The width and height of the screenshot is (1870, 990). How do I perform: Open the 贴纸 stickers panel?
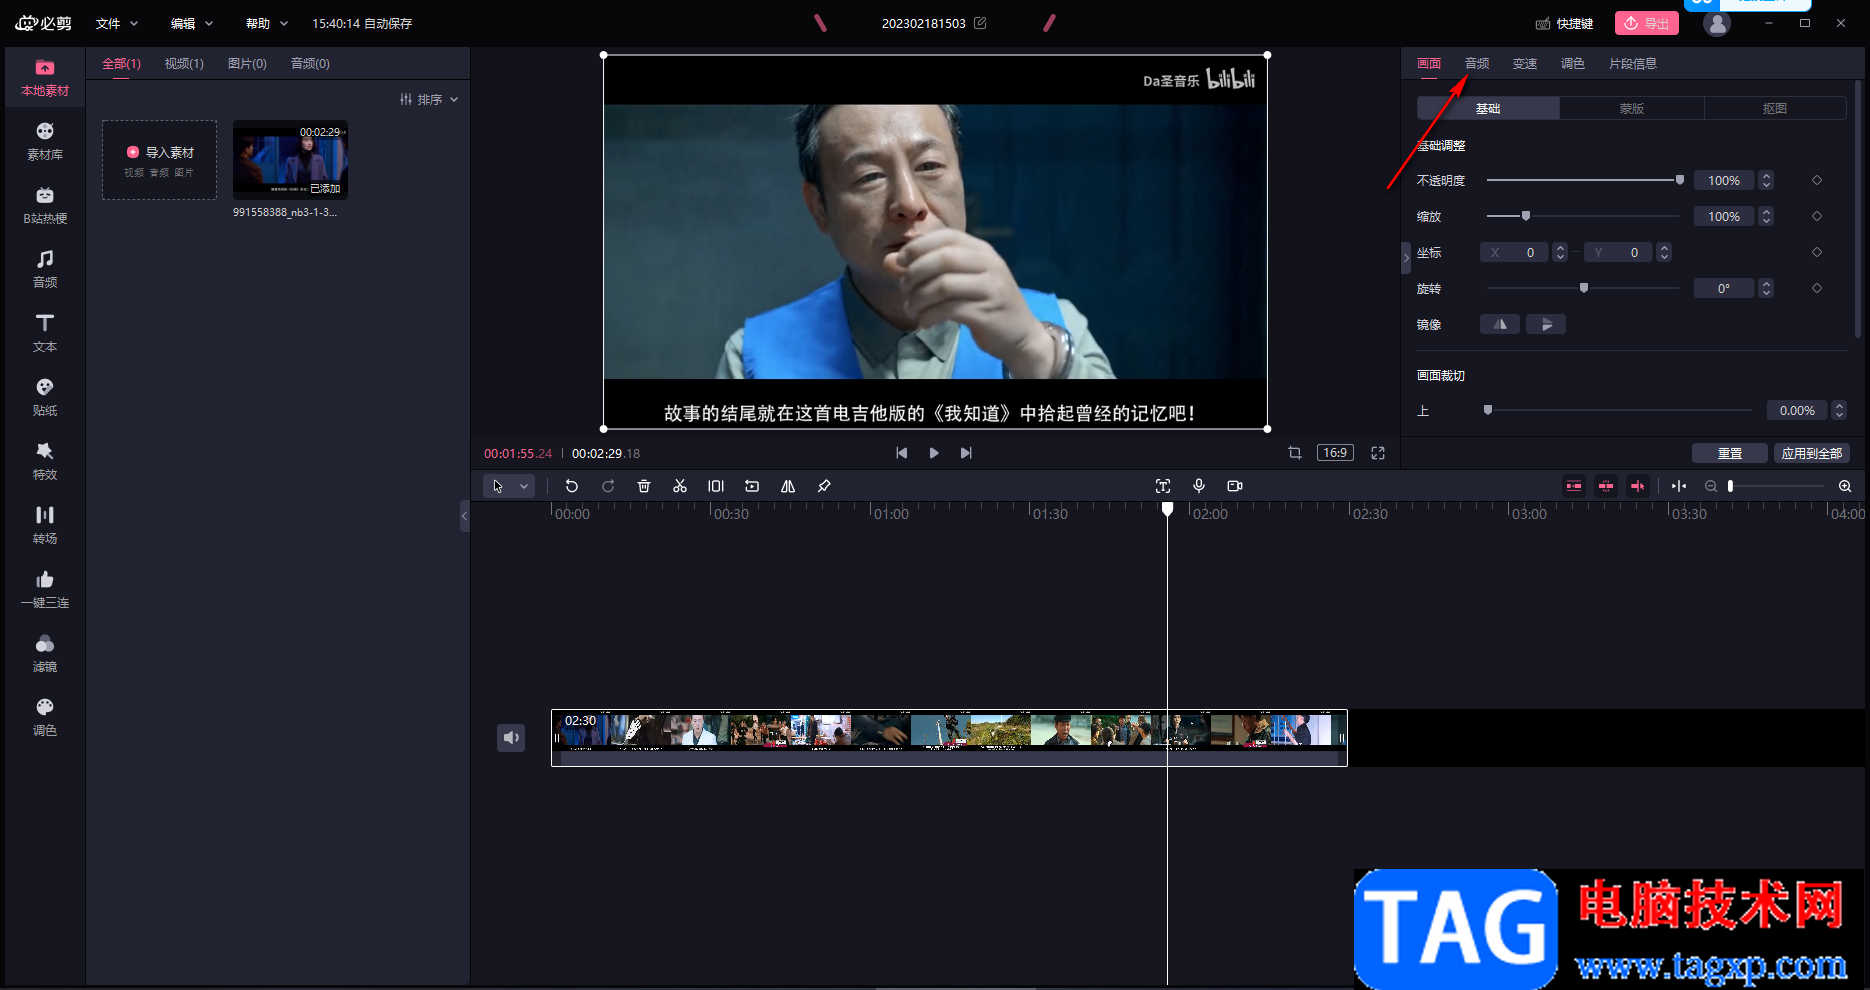tap(45, 398)
